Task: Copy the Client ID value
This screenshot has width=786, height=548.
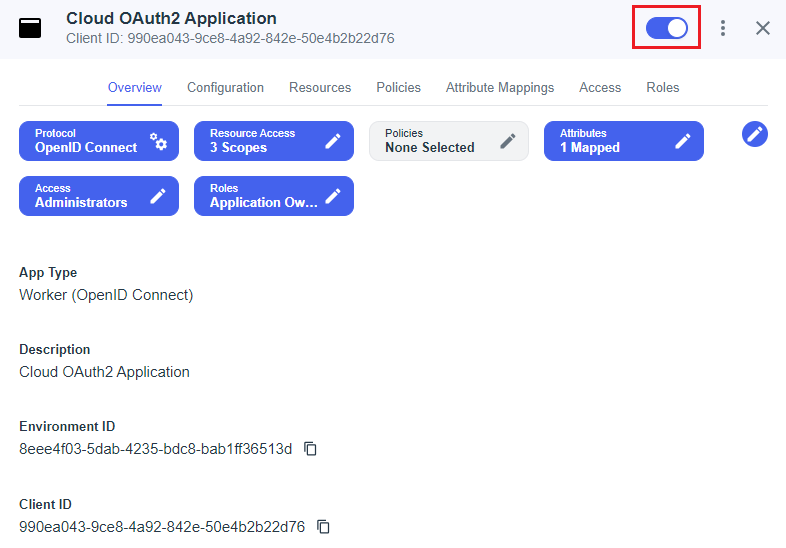Action: tap(323, 526)
